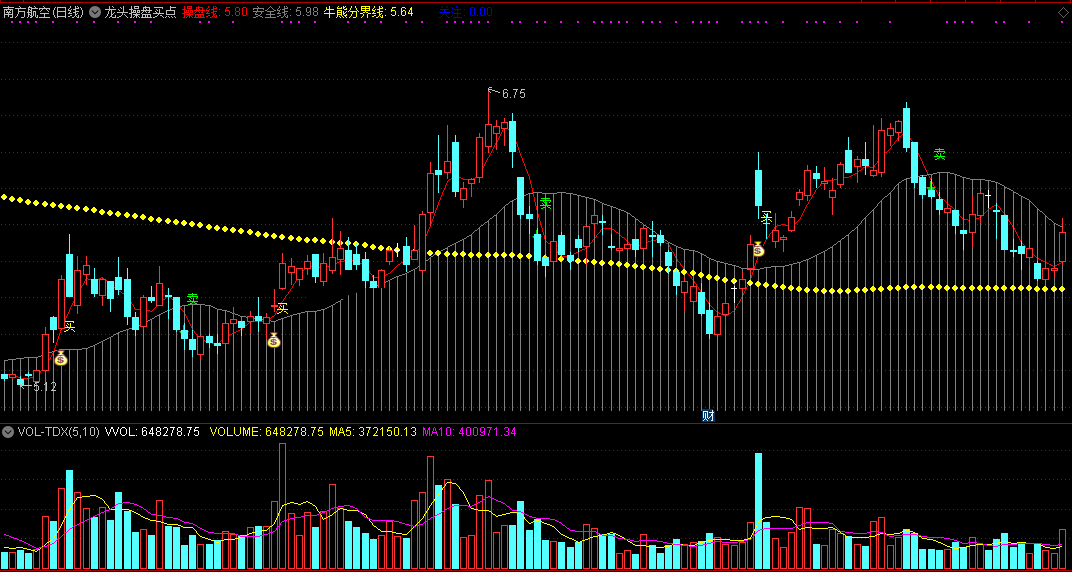Select the 操盘线: 5.80 value label
1072x572 pixels.
(x=214, y=12)
